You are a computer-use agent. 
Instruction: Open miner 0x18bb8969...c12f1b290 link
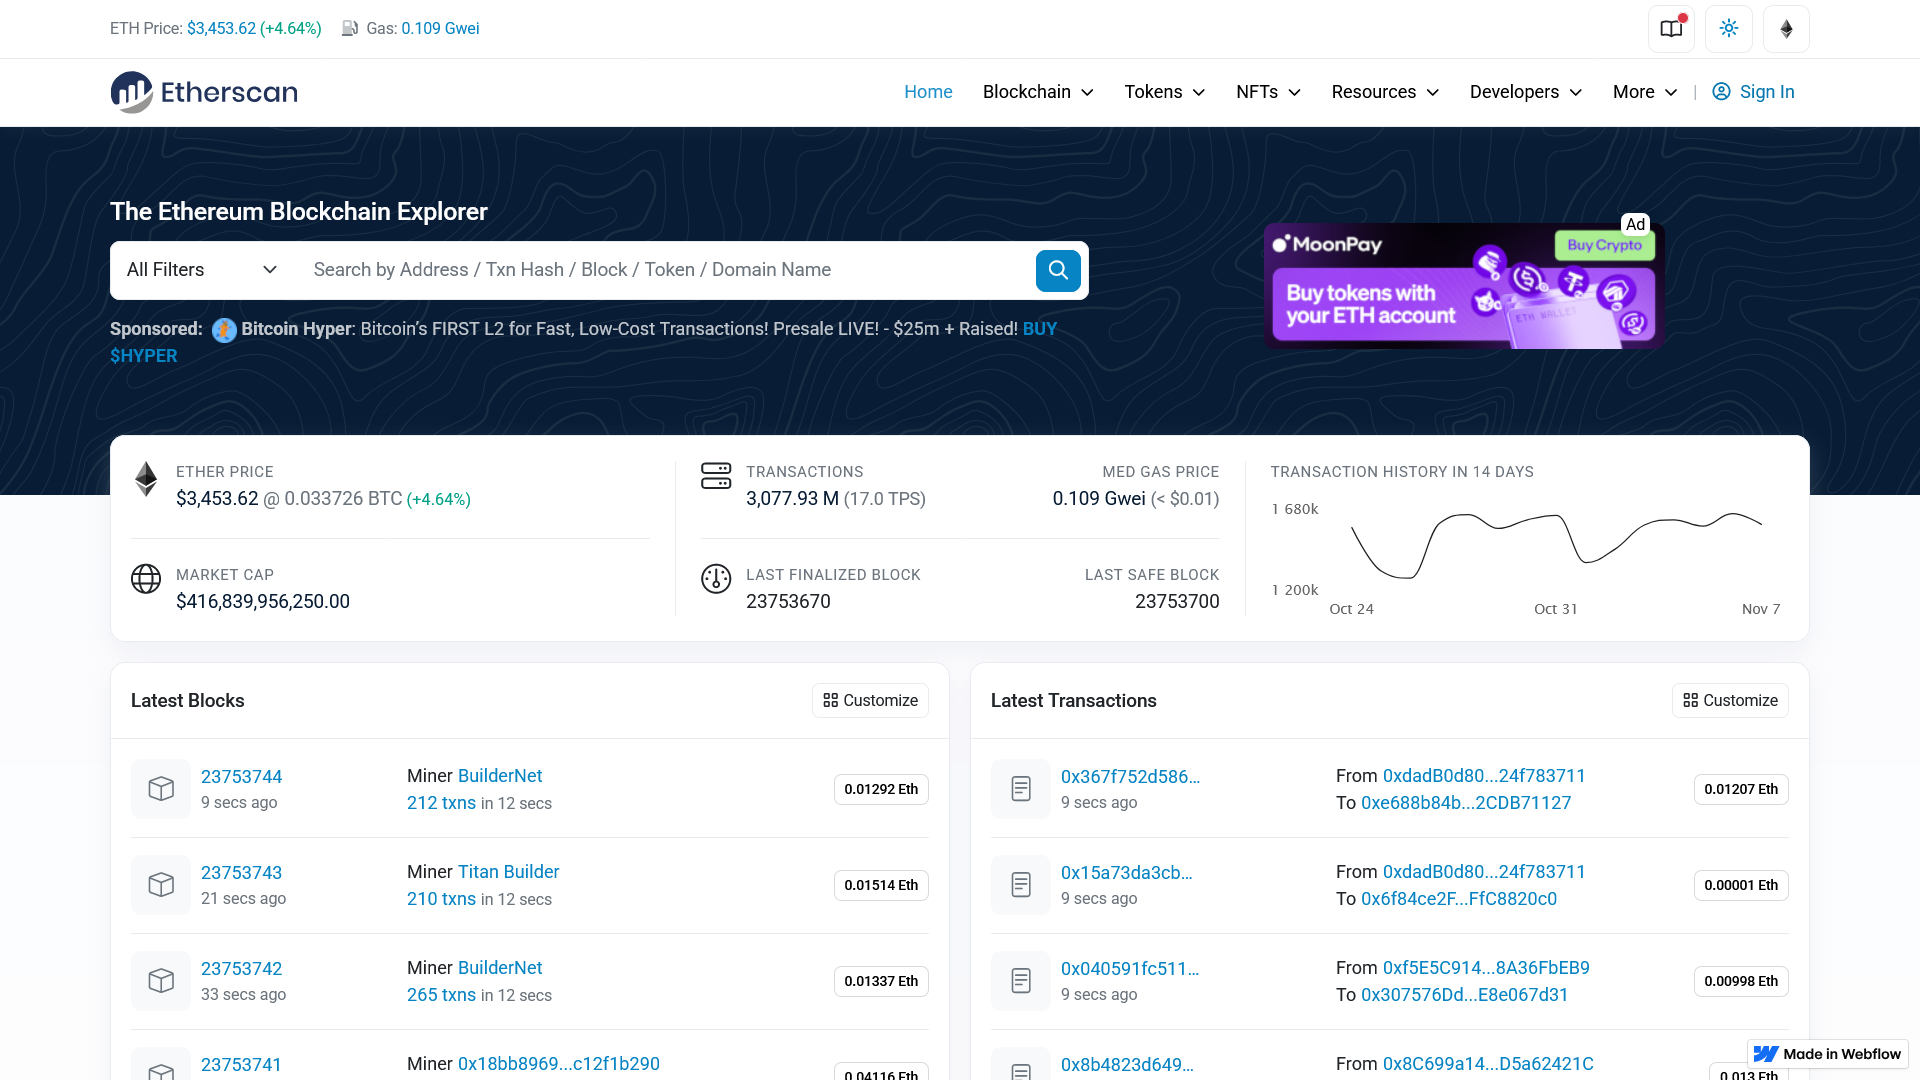click(558, 1064)
